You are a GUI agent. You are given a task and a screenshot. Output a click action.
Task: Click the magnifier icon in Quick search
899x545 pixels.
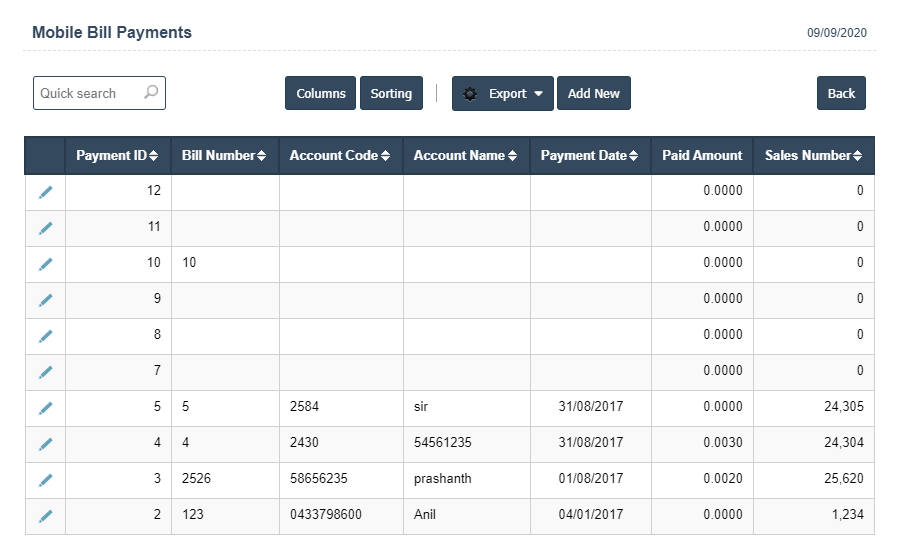click(151, 93)
